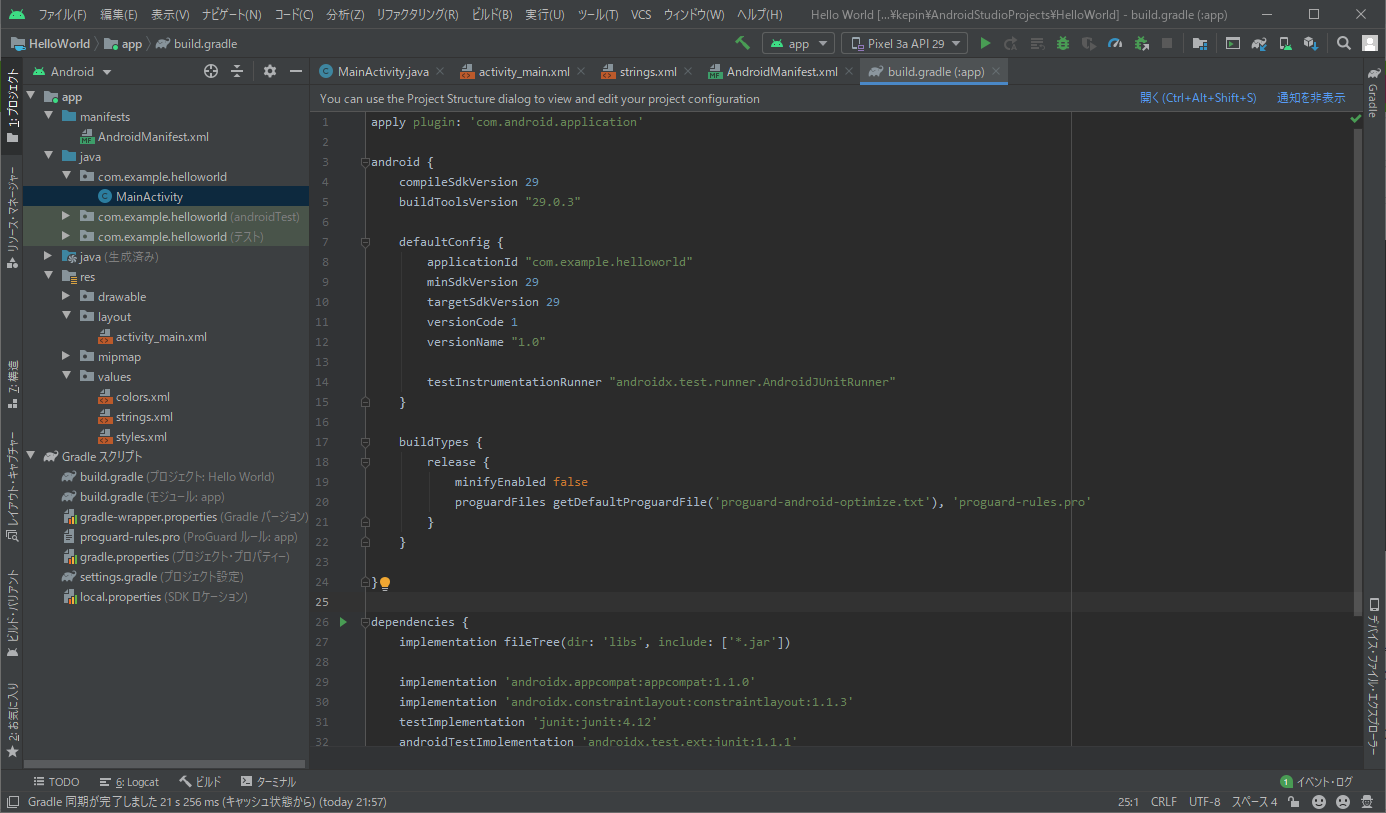The image size is (1386, 813).
Task: Switch to AndroidManifest.xml editor tab
Action: pyautogui.click(x=782, y=72)
